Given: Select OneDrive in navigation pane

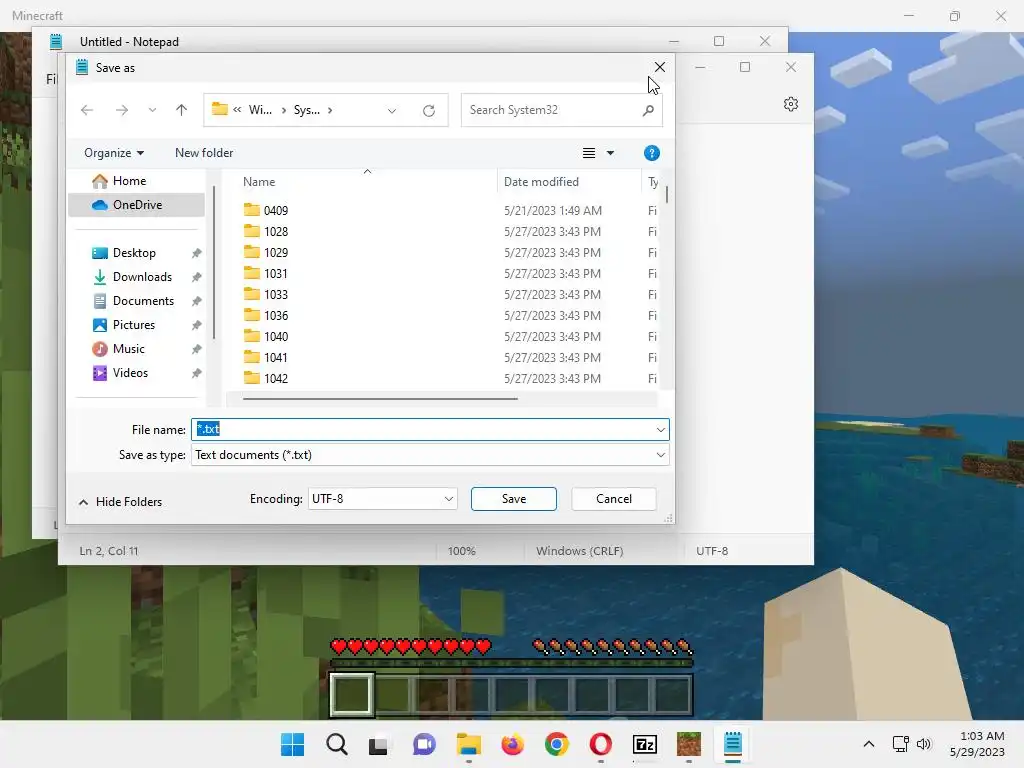Looking at the screenshot, I should pos(136,204).
